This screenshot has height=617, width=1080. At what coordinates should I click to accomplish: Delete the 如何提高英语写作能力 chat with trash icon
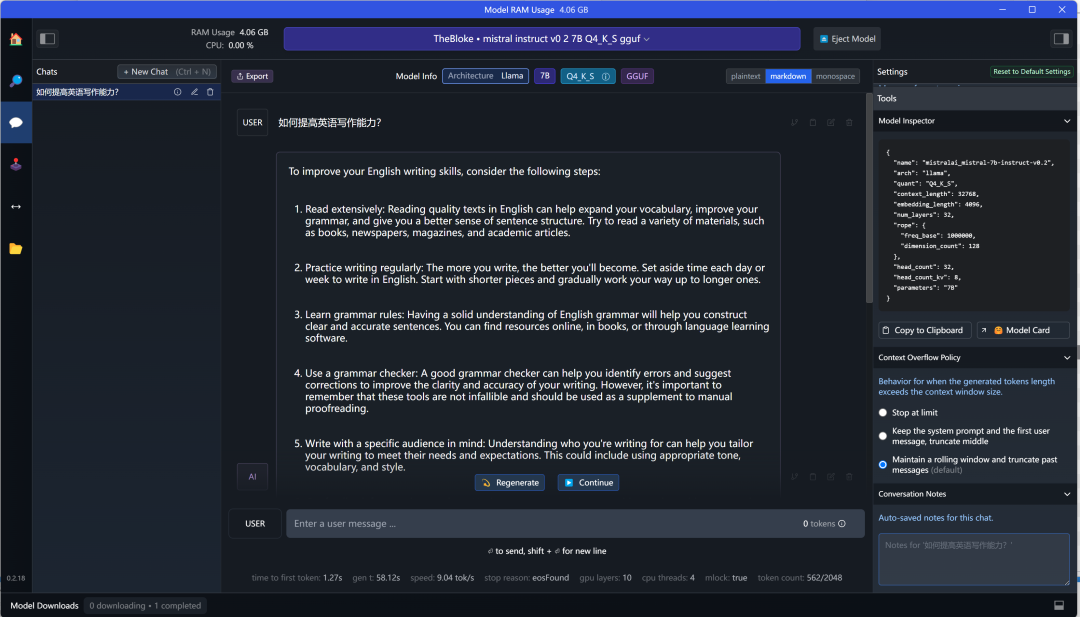coord(210,92)
